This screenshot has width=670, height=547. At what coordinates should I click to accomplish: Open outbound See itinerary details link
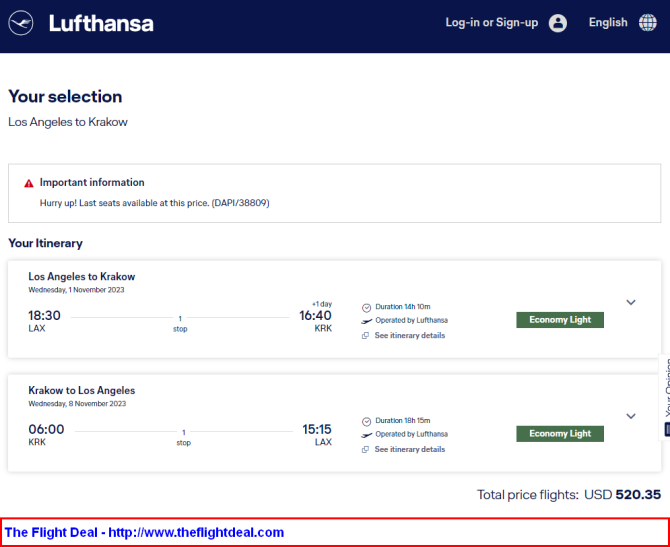409,335
